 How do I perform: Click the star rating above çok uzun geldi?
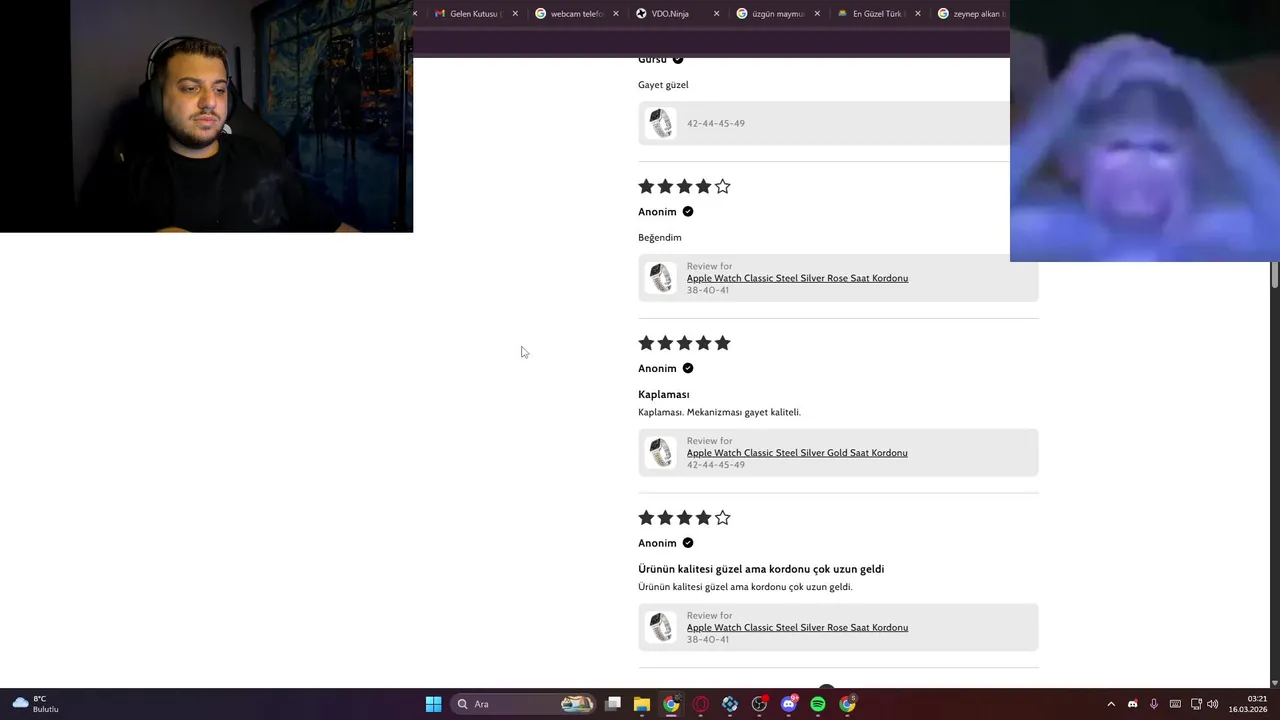684,518
